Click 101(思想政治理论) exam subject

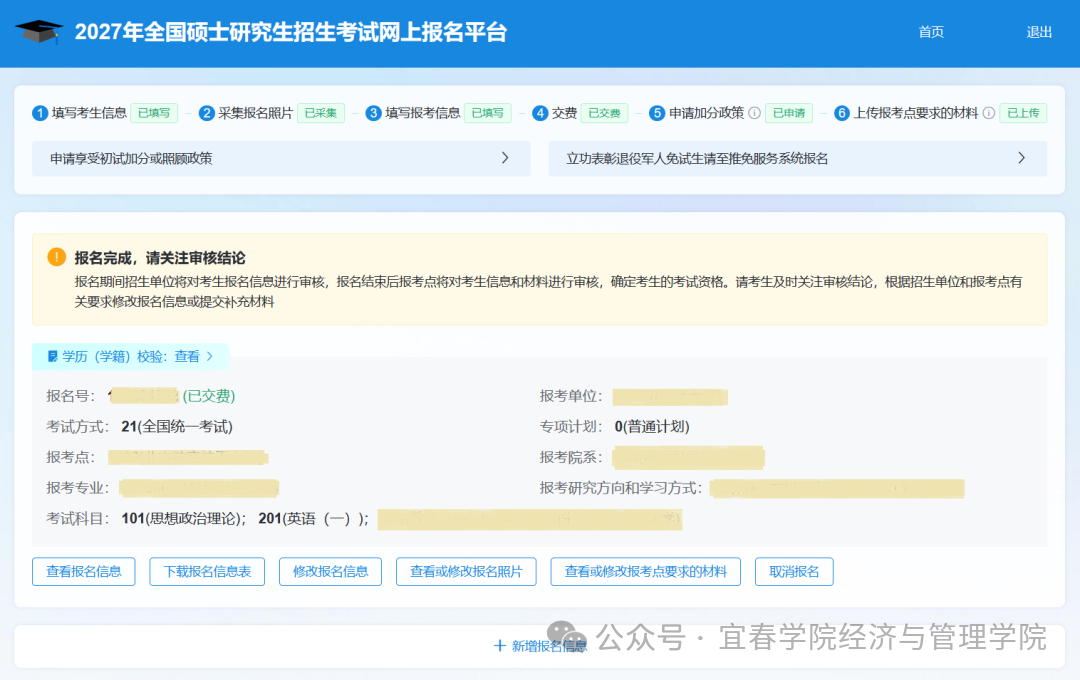tap(183, 518)
